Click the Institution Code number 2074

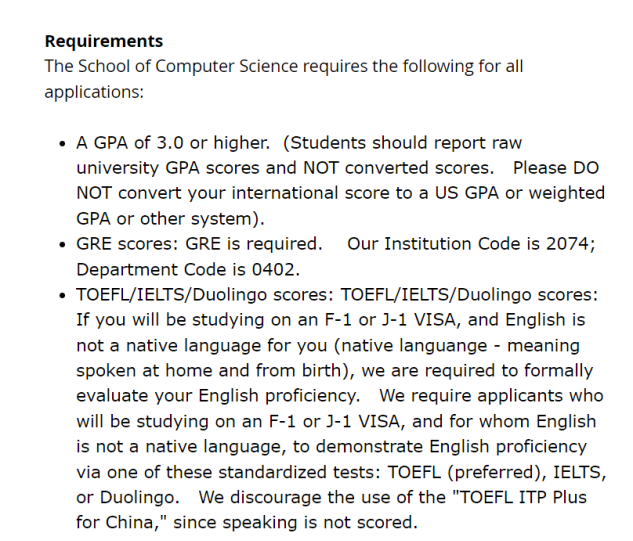570,244
